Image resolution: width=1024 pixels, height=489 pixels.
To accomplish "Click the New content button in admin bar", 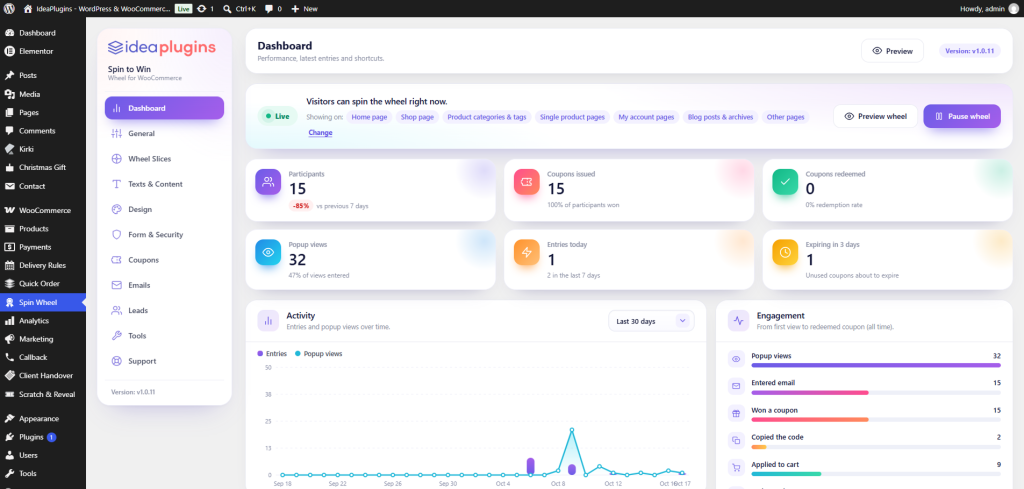I will pyautogui.click(x=304, y=8).
